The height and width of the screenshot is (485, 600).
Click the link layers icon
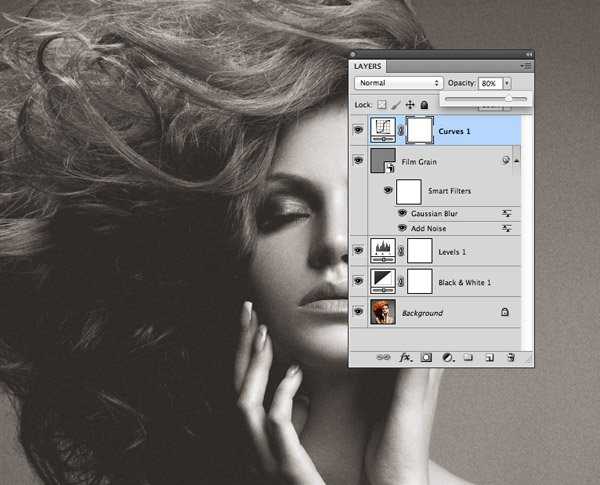(382, 356)
